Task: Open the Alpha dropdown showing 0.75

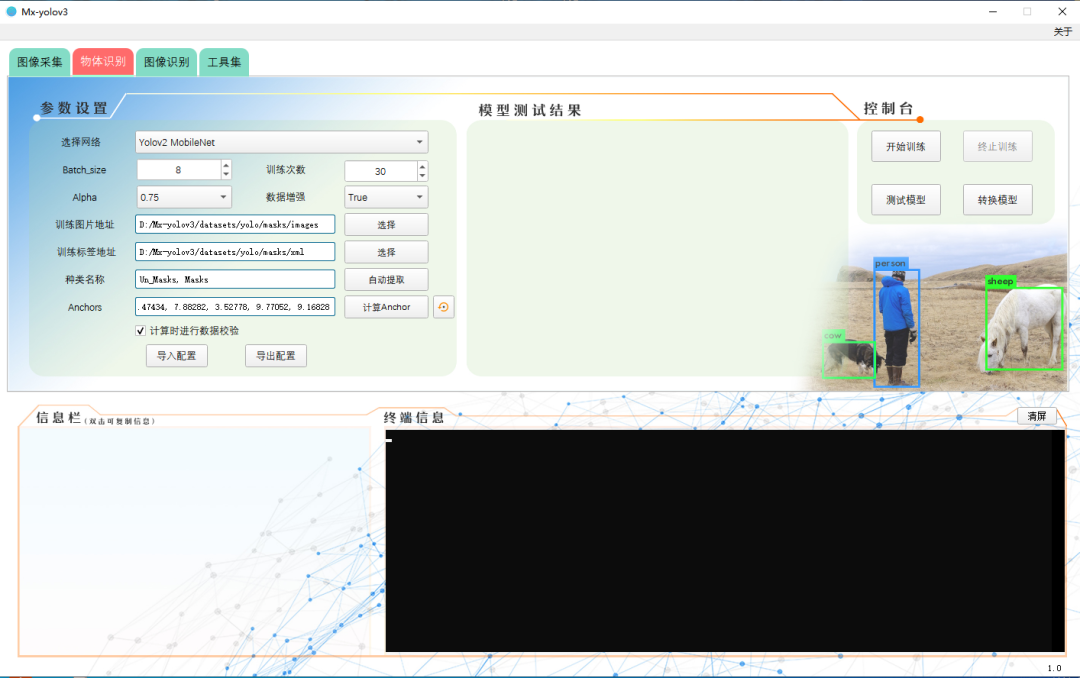Action: pyautogui.click(x=184, y=197)
